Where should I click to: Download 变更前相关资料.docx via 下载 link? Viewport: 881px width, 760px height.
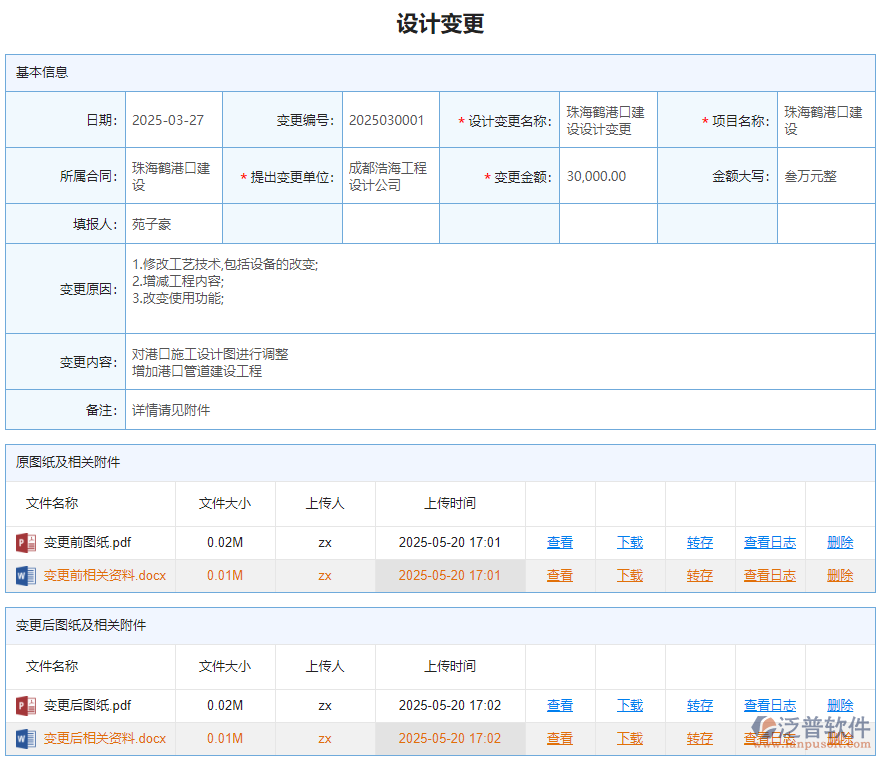pos(630,575)
